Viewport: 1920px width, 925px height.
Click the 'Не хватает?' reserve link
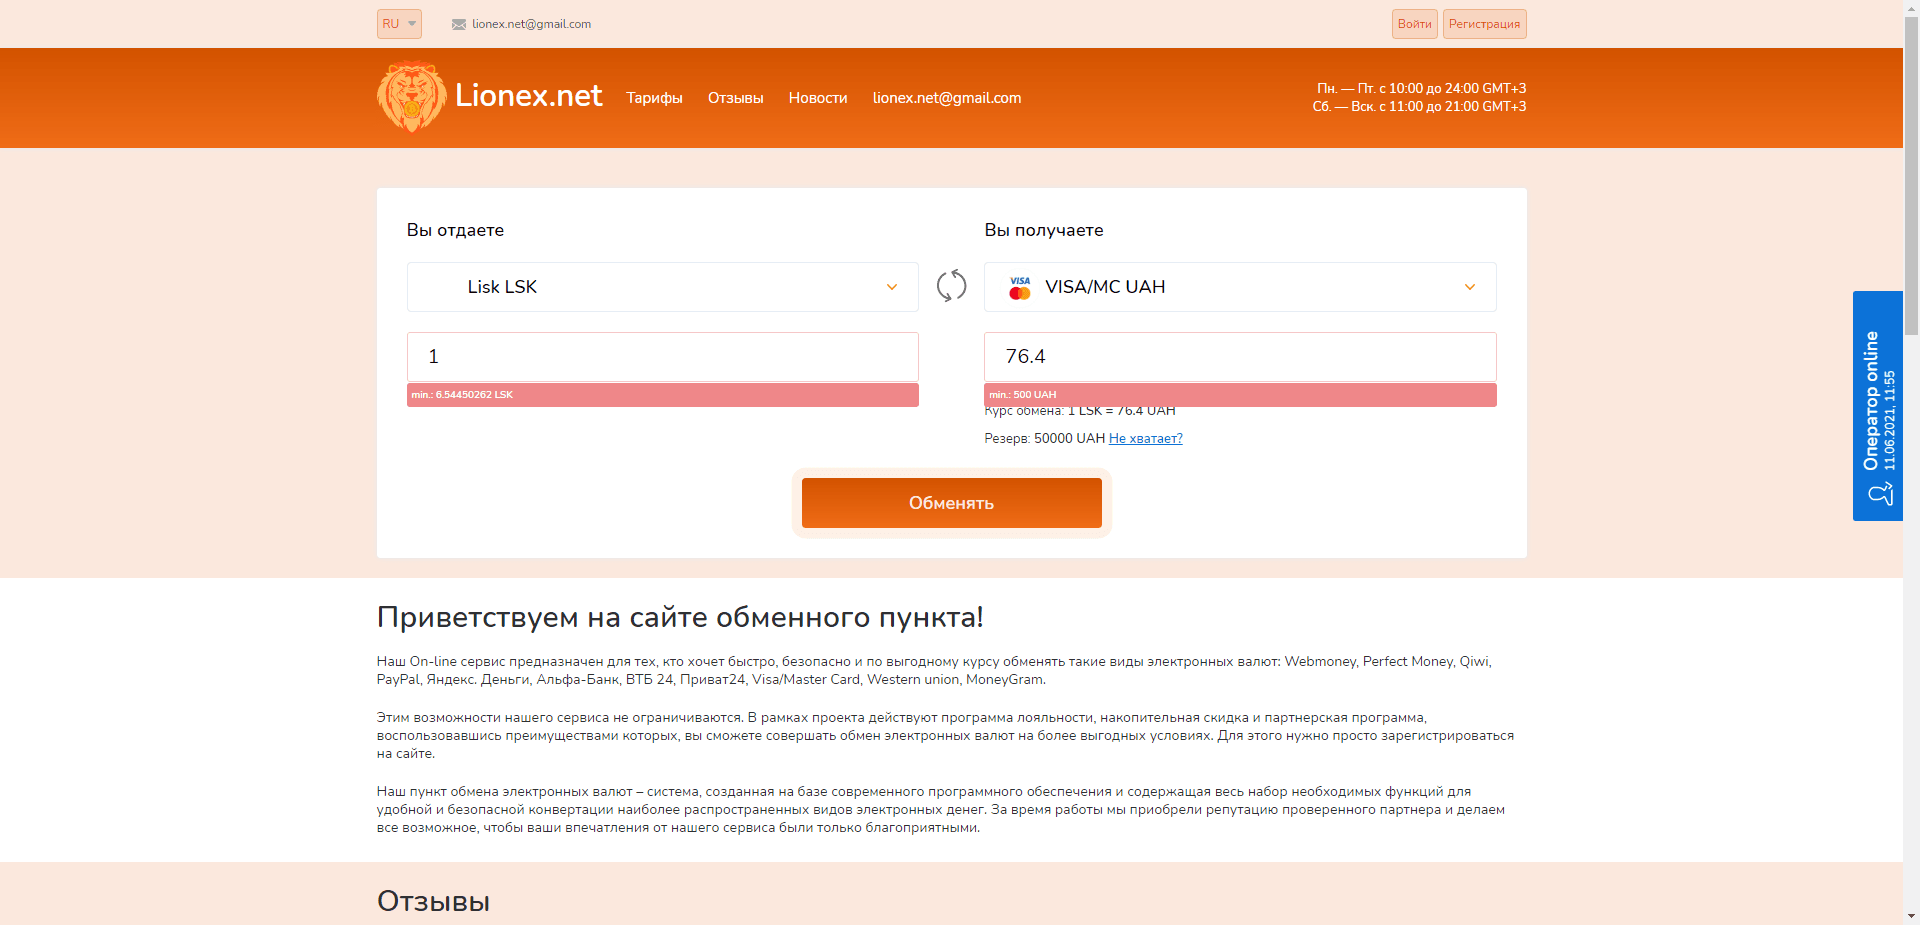[1145, 439]
